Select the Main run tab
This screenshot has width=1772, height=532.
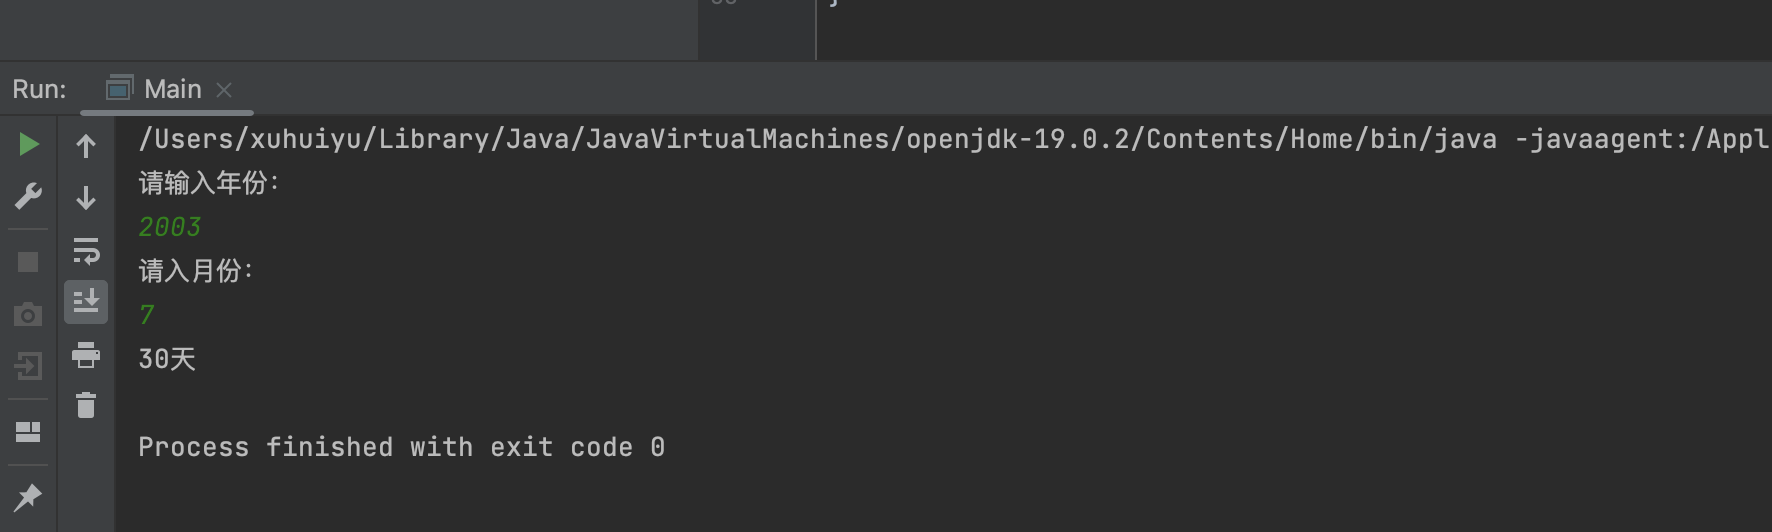point(172,89)
